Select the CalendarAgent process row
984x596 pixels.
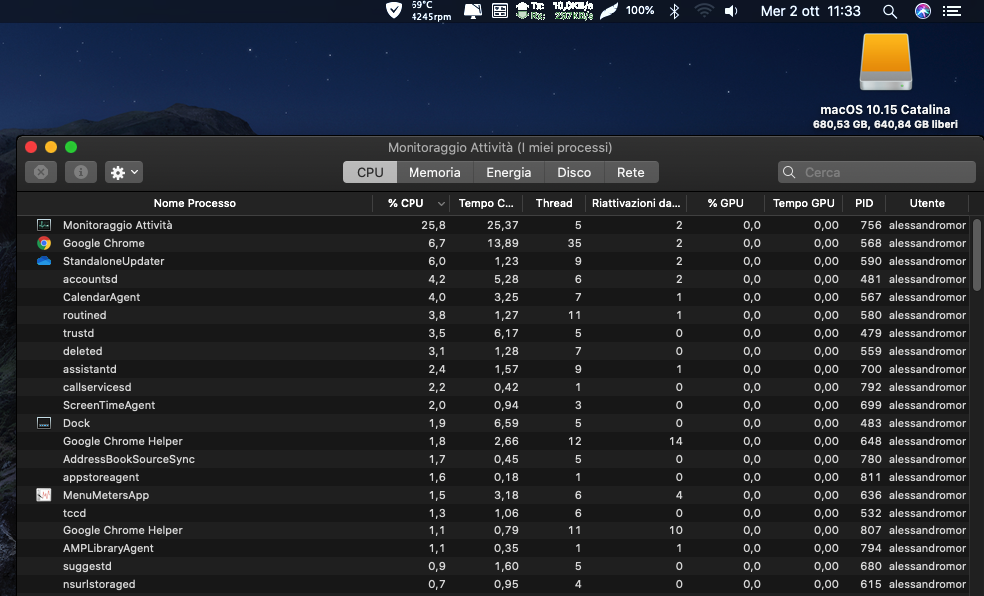point(495,297)
